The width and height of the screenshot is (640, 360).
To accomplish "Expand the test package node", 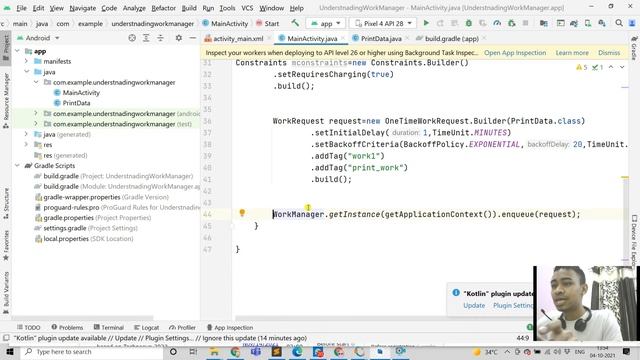I will click(x=36, y=124).
